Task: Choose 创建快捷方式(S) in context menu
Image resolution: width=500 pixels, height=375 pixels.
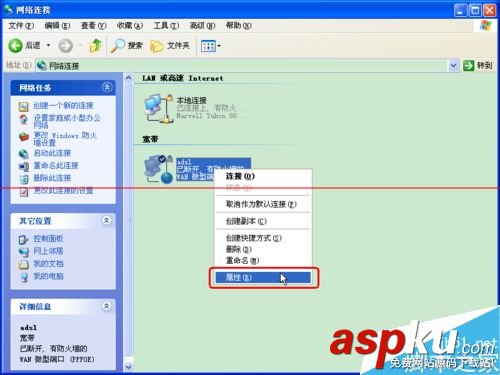Action: click(263, 238)
